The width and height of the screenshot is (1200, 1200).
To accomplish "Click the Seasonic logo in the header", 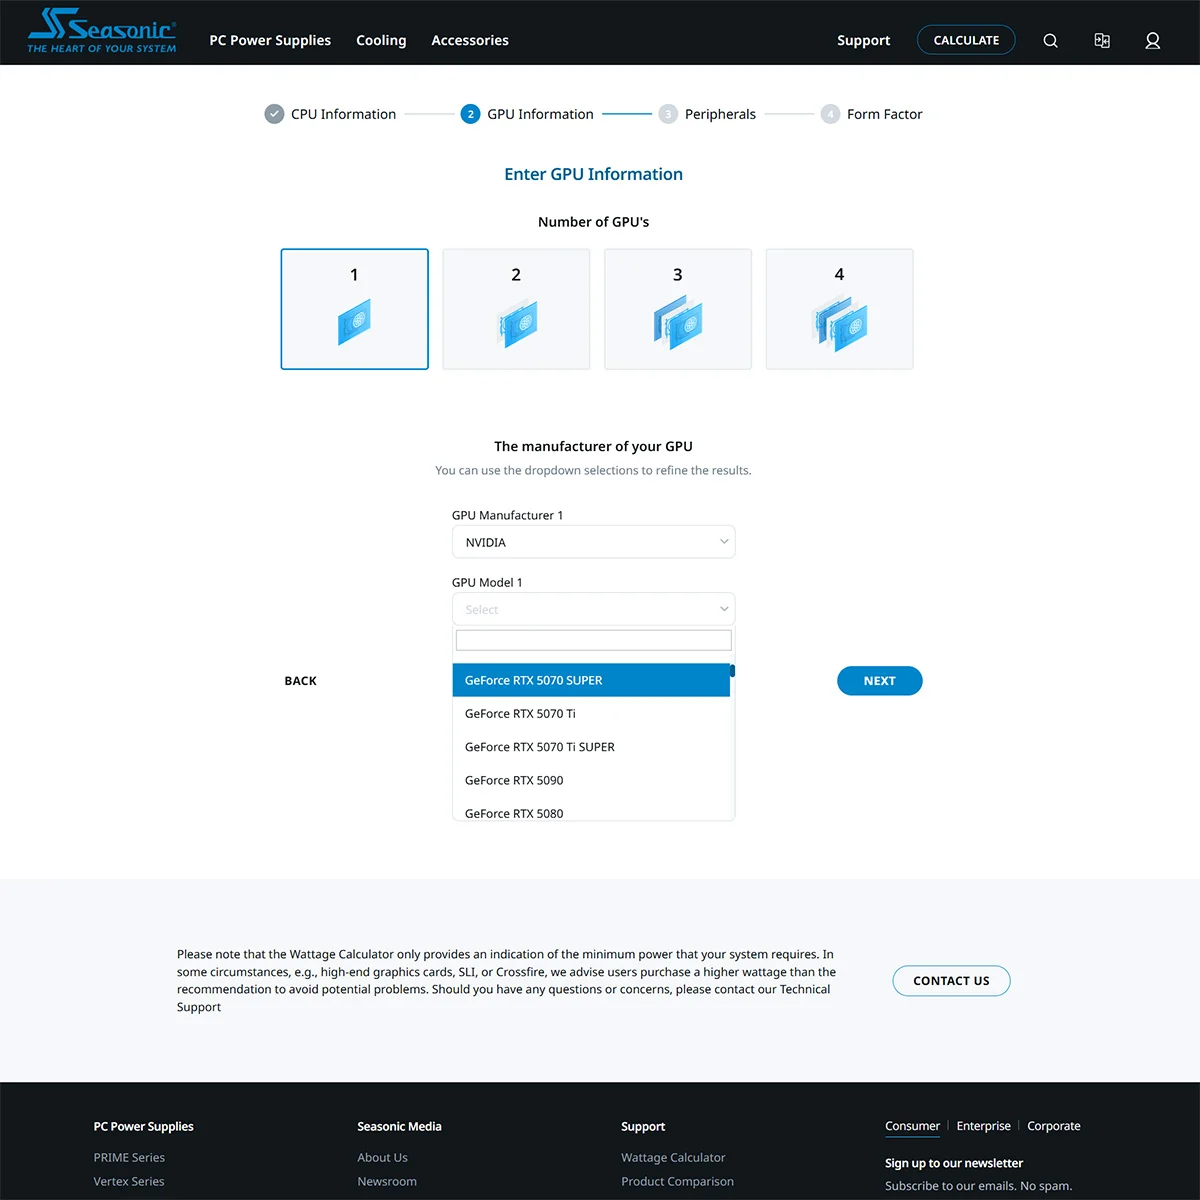I will pos(100,31).
